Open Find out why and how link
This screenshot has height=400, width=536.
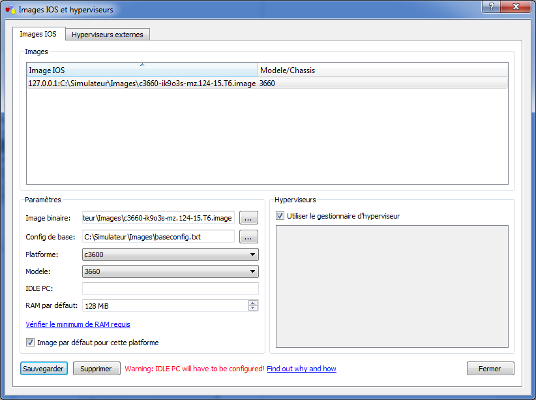click(x=301, y=369)
